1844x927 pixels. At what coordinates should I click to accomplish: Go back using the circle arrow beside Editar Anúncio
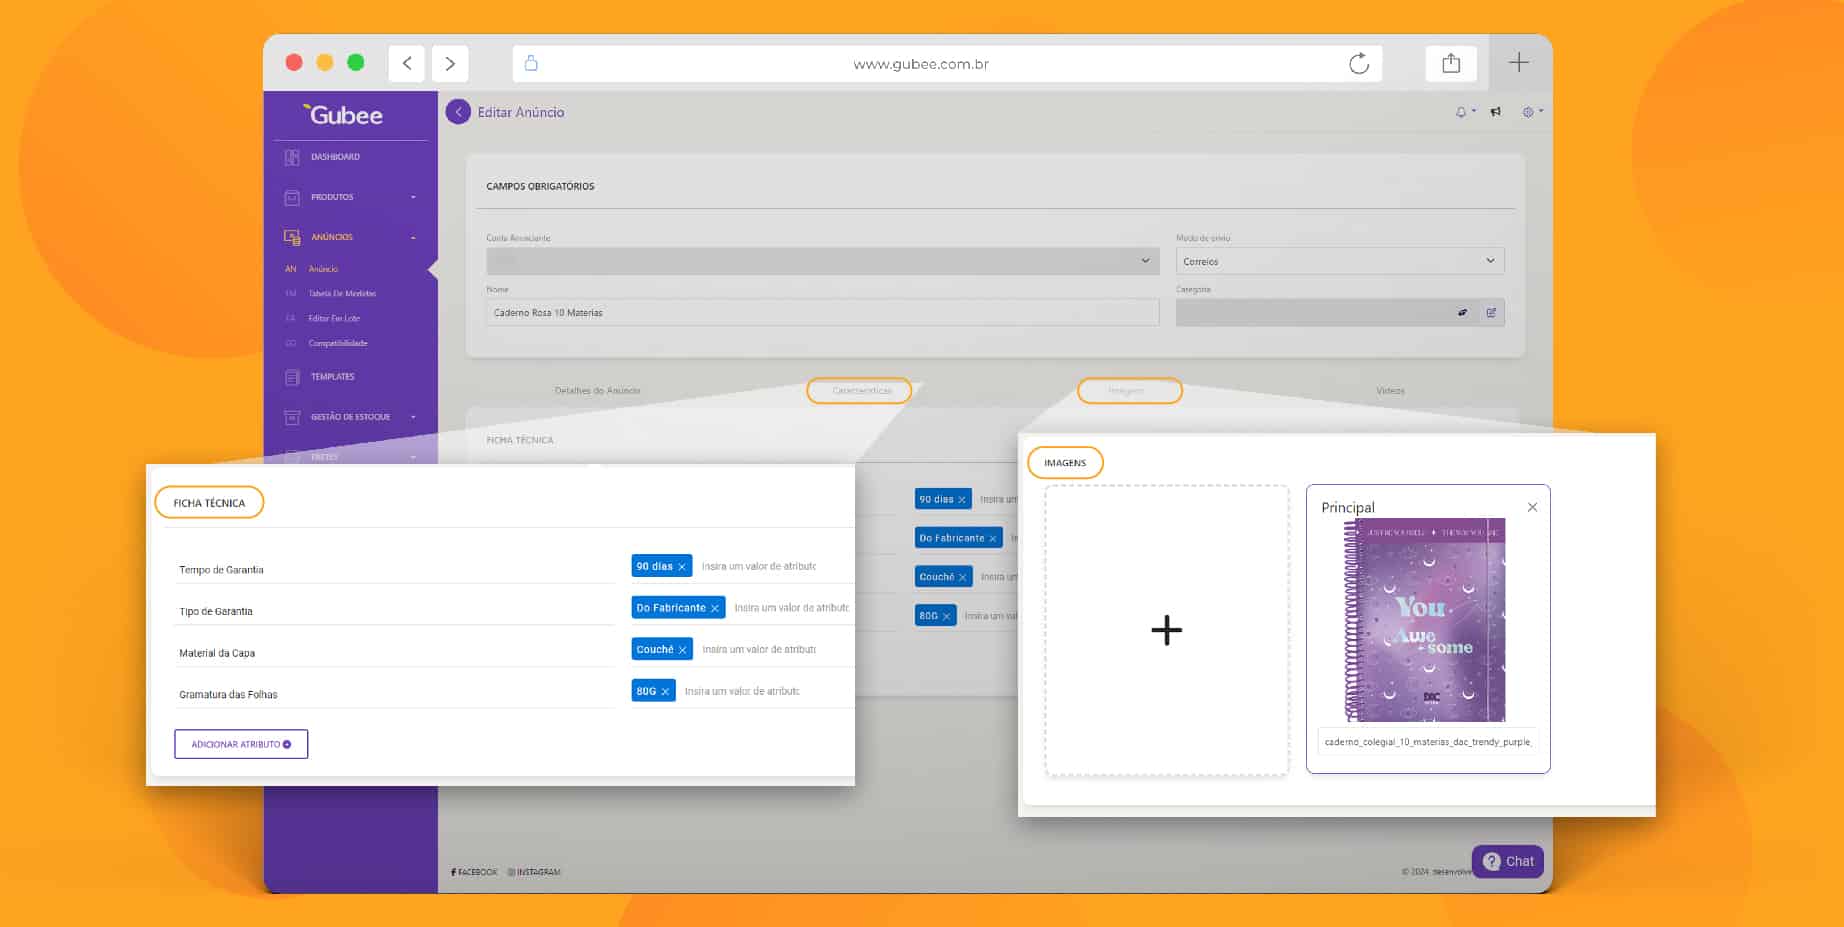pos(458,112)
